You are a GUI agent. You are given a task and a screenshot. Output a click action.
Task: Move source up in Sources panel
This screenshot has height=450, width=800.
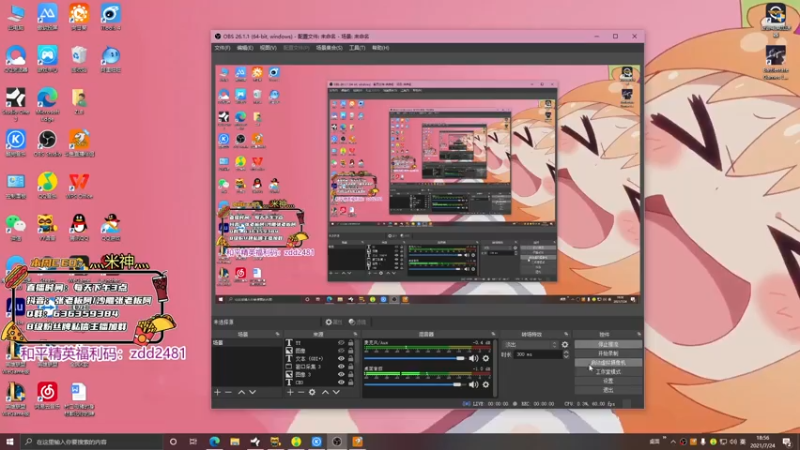click(x=325, y=392)
